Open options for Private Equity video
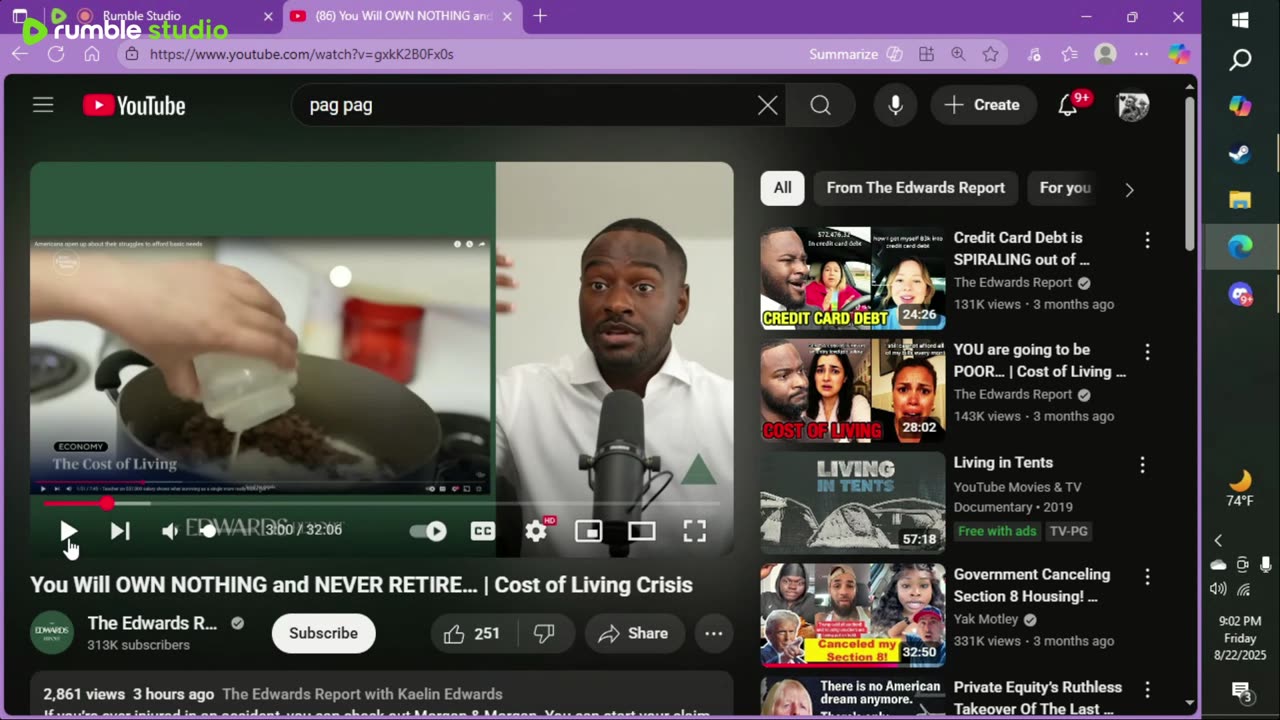This screenshot has height=720, width=1280. tap(1147, 690)
